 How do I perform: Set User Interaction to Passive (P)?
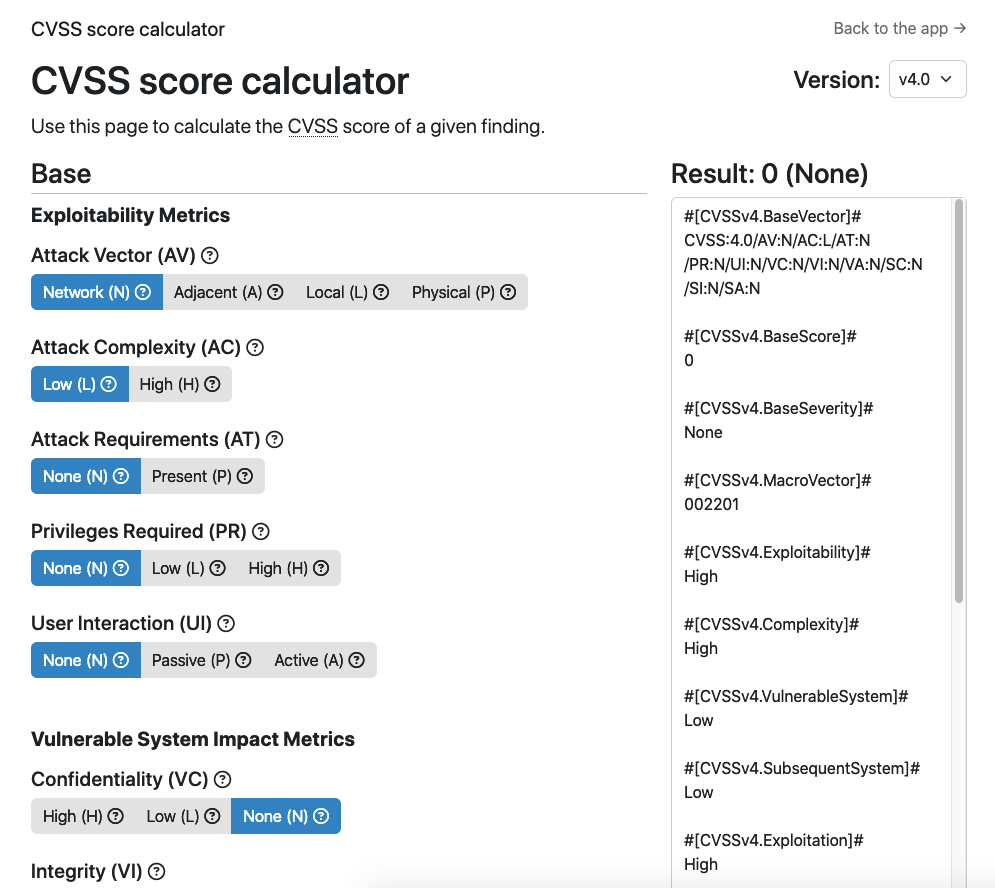(202, 660)
